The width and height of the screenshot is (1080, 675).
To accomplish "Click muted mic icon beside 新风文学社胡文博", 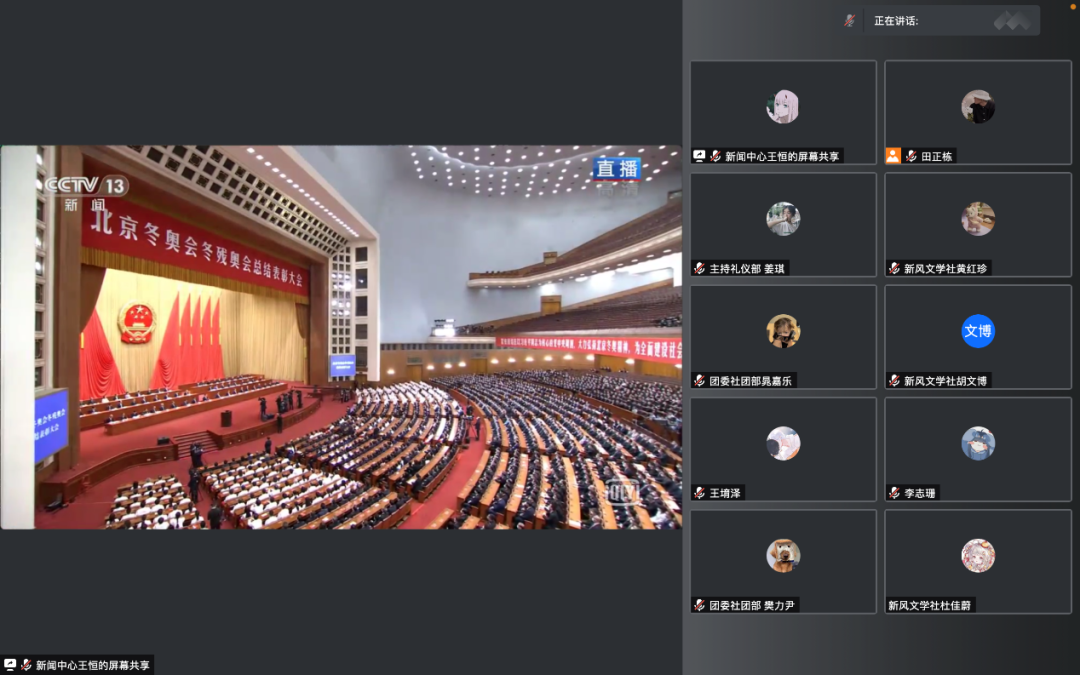I will [894, 381].
